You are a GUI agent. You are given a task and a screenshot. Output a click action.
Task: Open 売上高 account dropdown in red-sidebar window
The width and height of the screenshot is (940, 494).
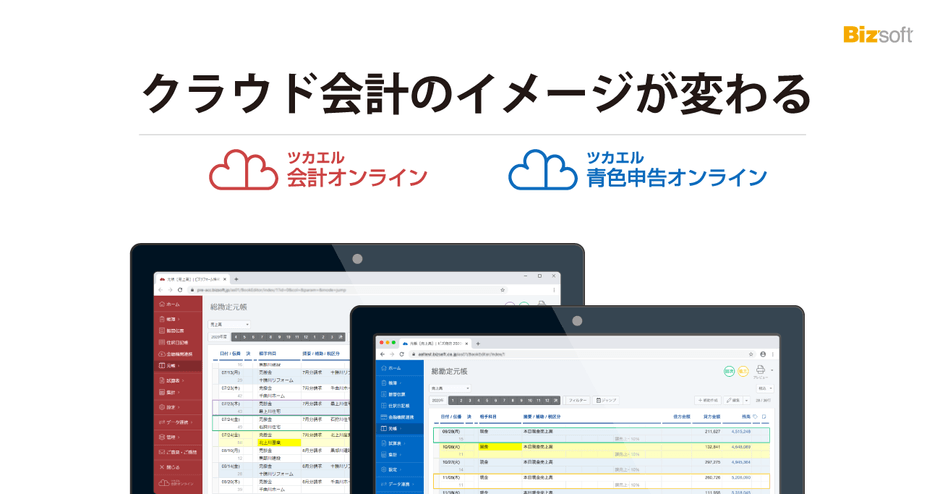click(229, 324)
